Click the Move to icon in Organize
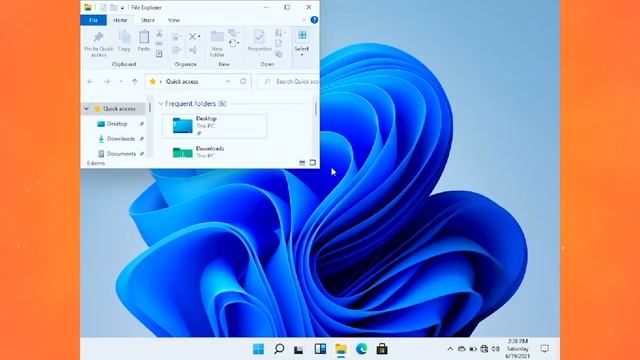The height and width of the screenshot is (360, 640). pyautogui.click(x=176, y=37)
